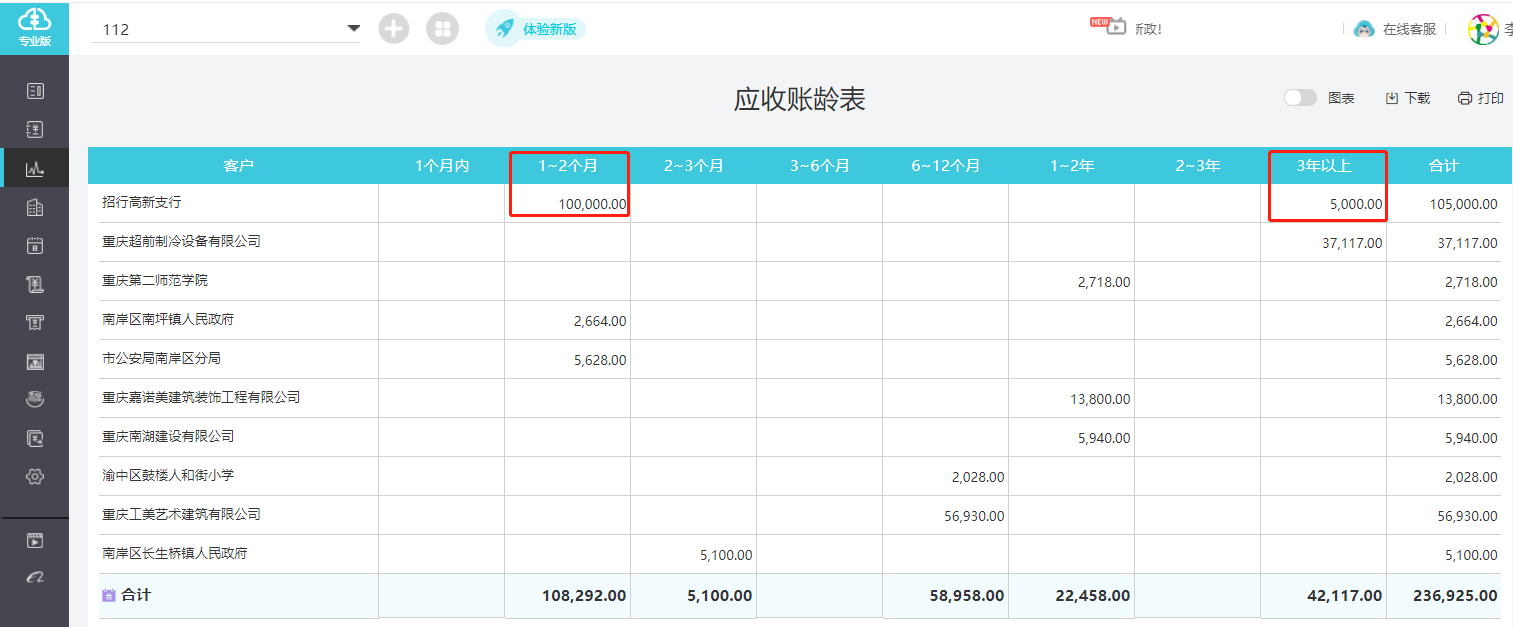Open sidebar video tutorial icon
The image size is (1513, 627).
(x=35, y=541)
